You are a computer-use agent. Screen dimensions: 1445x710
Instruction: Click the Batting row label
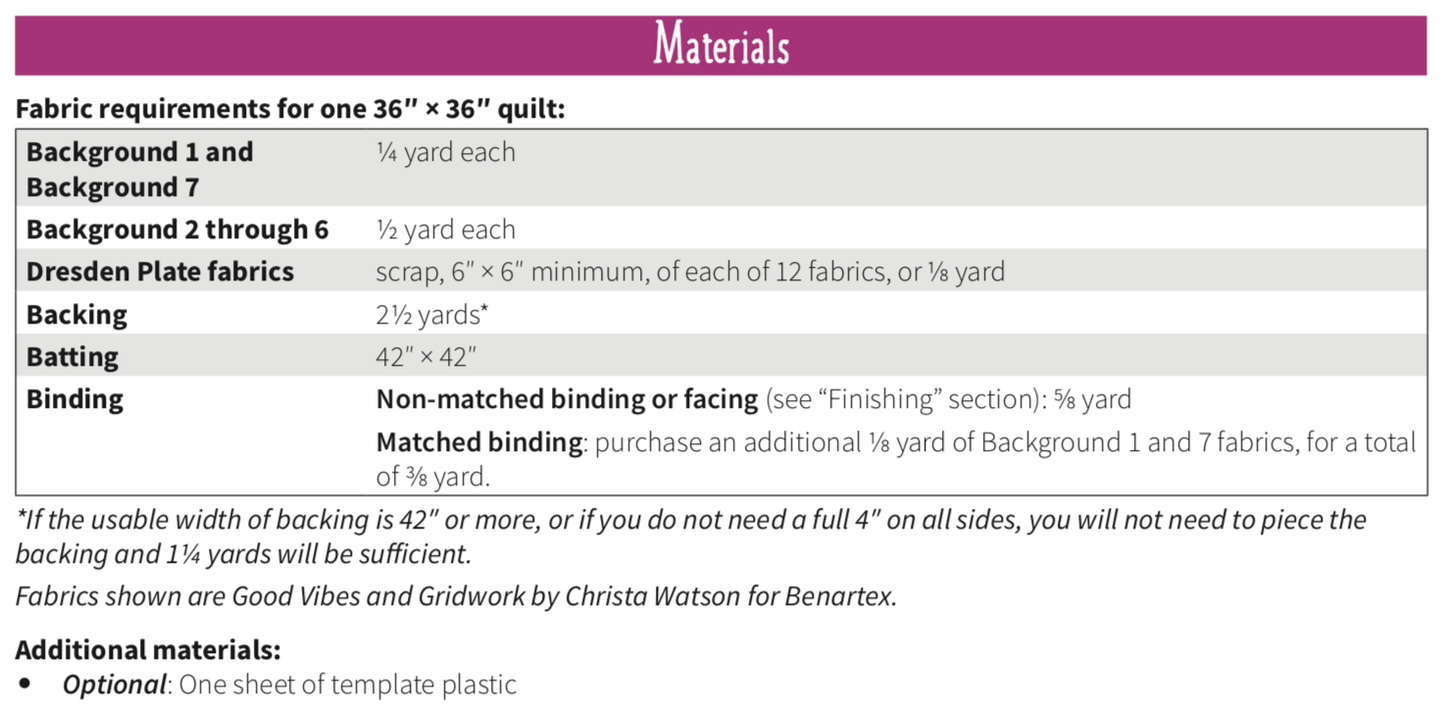[72, 357]
